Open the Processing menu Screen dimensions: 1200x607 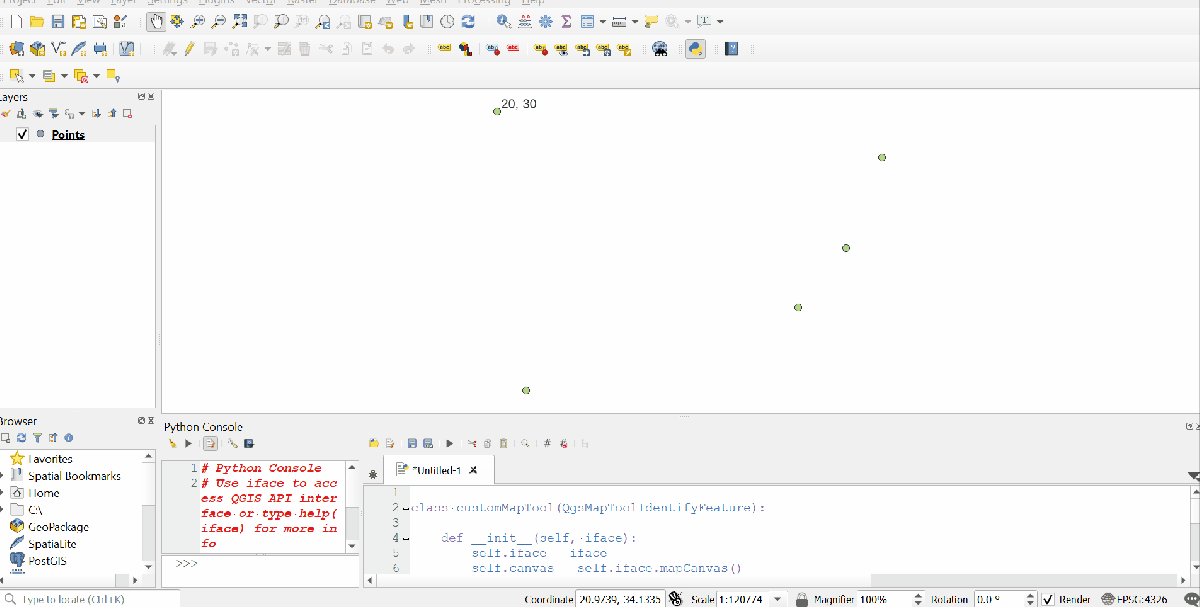484,3
